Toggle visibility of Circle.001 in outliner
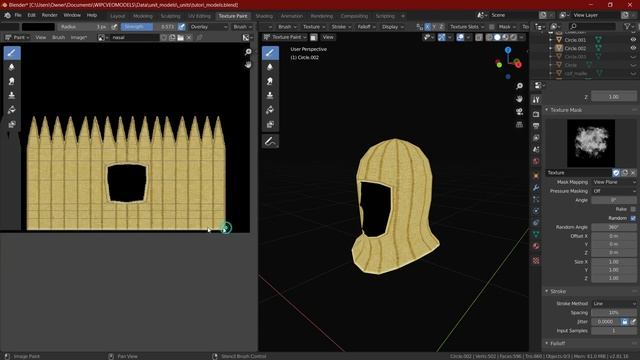The image size is (640, 360). (633, 40)
